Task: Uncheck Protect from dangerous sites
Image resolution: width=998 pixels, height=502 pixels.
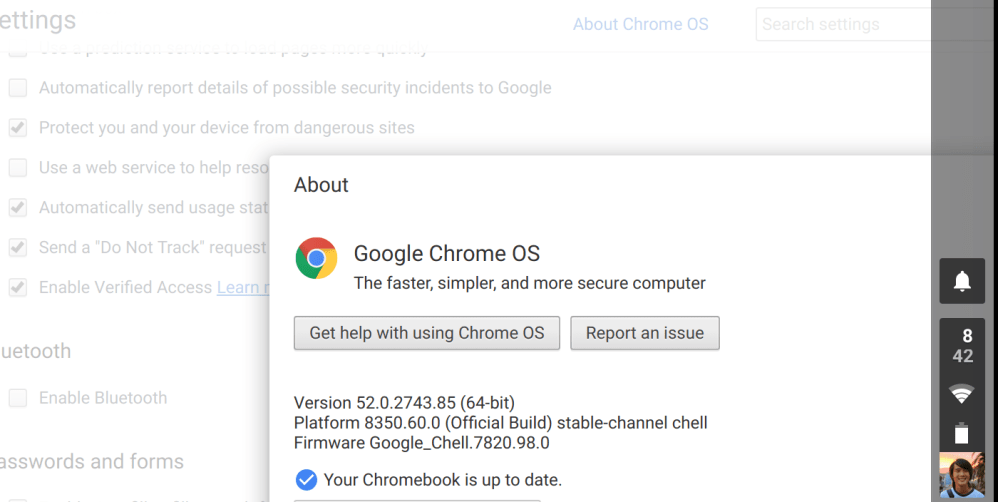Action: pyautogui.click(x=18, y=128)
